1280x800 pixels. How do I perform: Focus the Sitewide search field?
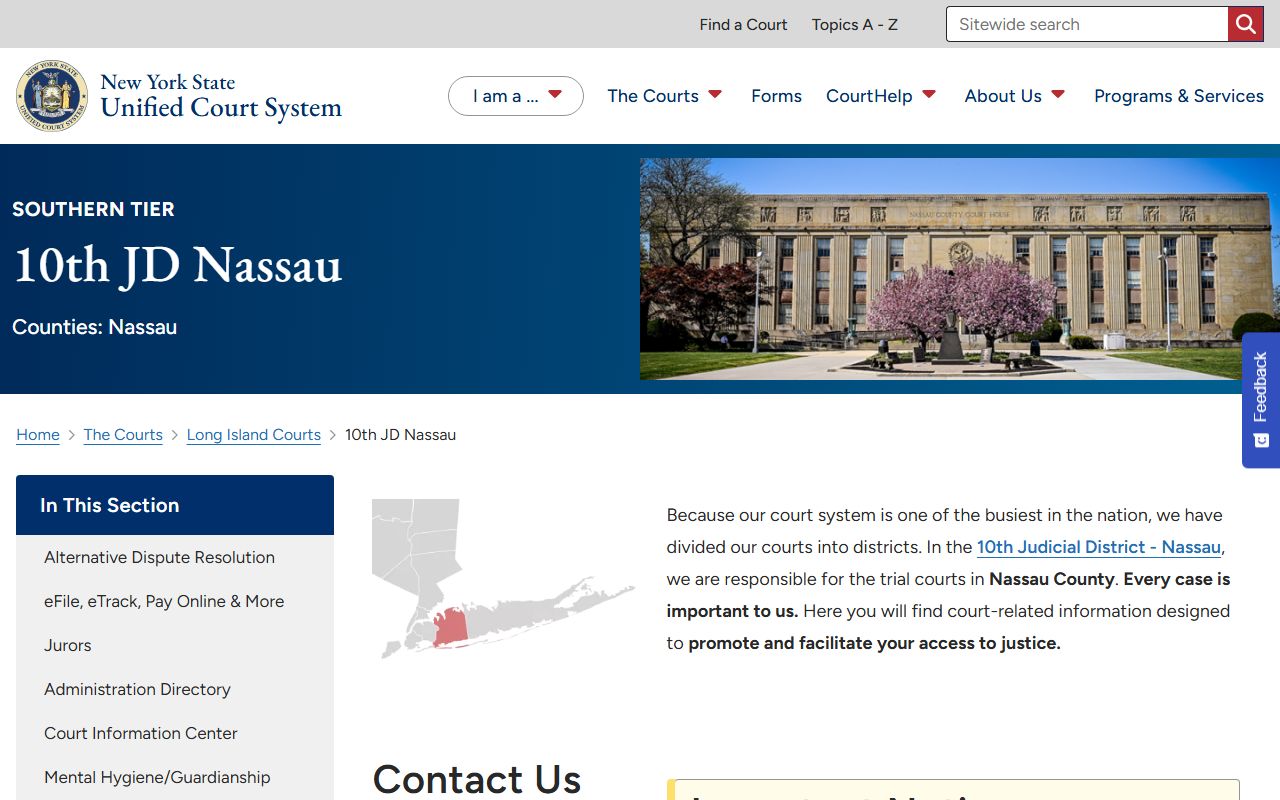pos(1087,24)
